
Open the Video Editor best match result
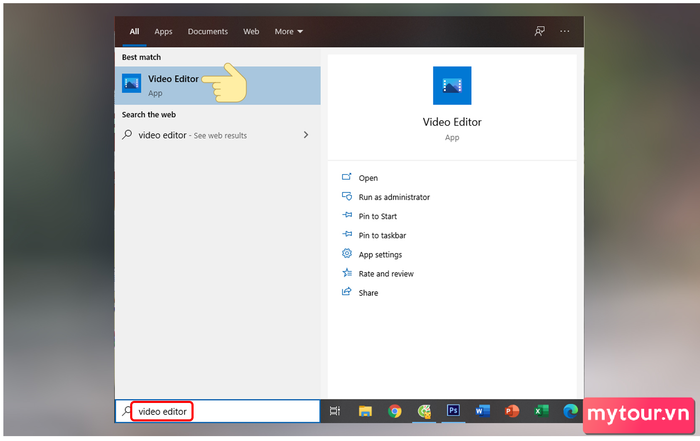[217, 86]
